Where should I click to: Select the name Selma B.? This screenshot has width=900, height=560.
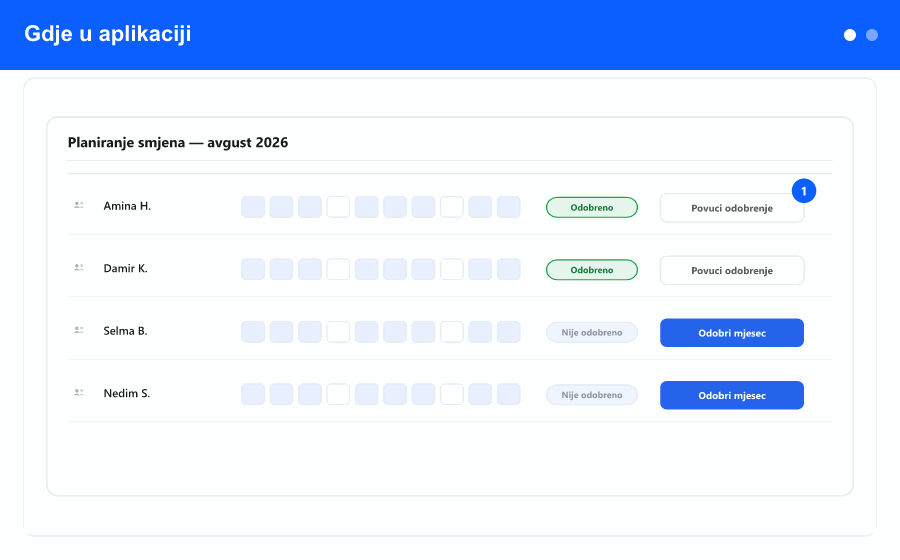pos(125,331)
